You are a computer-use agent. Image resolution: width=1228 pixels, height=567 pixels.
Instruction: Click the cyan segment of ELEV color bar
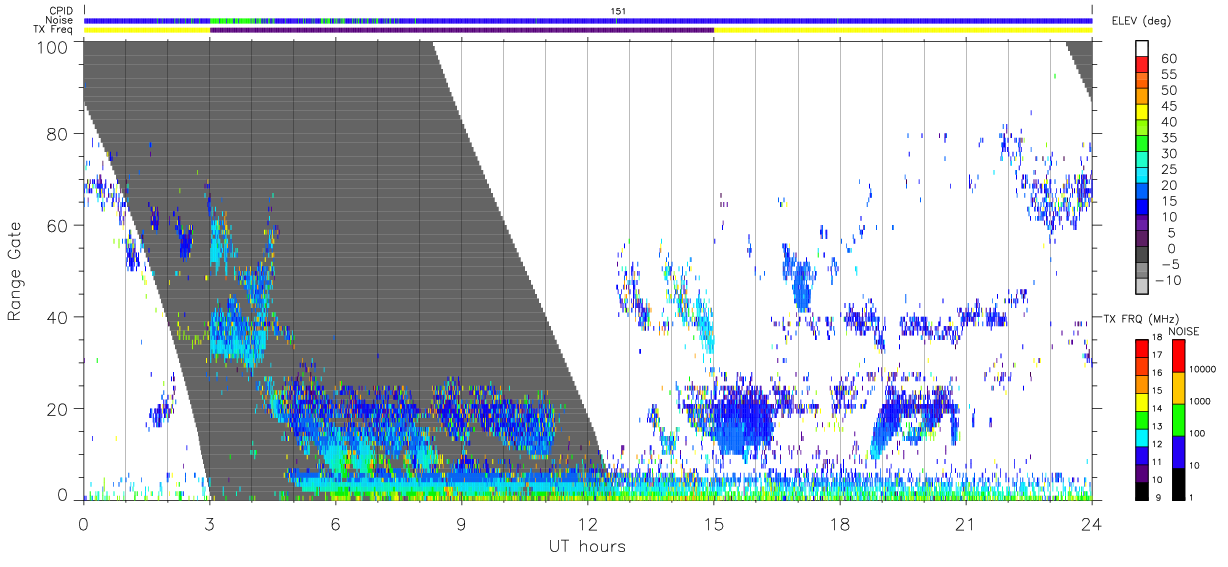coord(1143,174)
